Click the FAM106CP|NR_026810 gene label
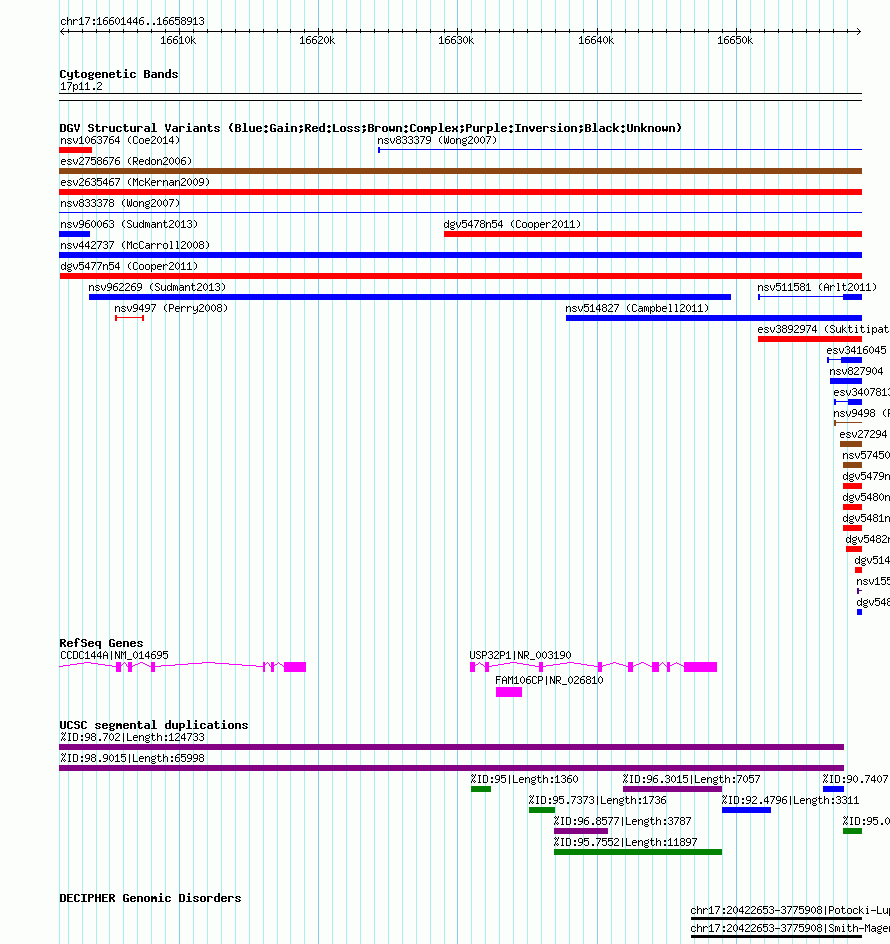Viewport: 890px width, 944px height. tap(549, 680)
